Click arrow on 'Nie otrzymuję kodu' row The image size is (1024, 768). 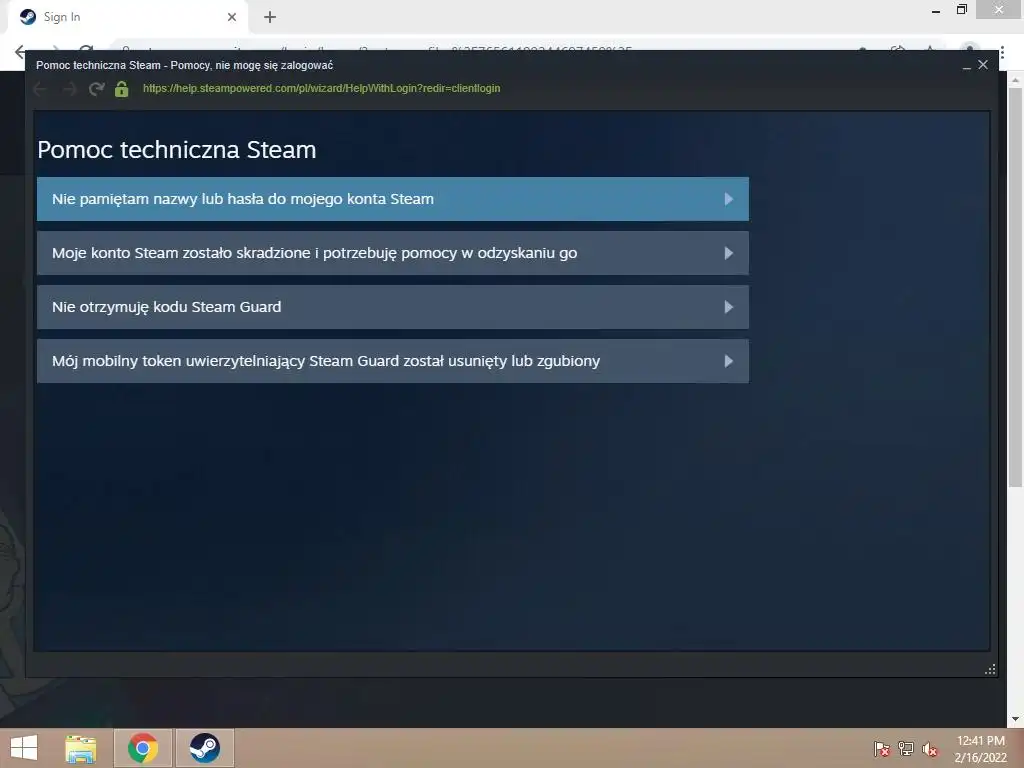tap(729, 307)
